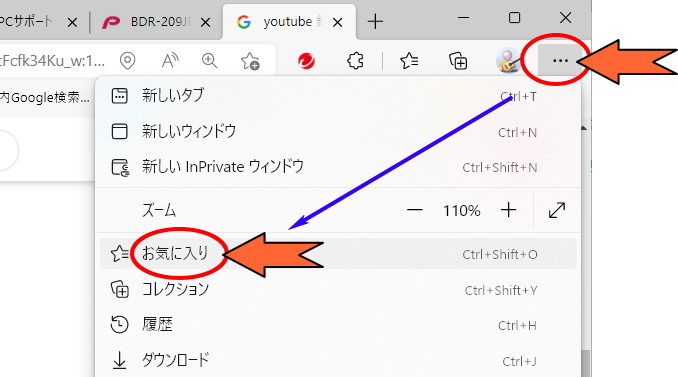Open a new tab with the plus button
Screen dimensions: 678x377
point(375,21)
